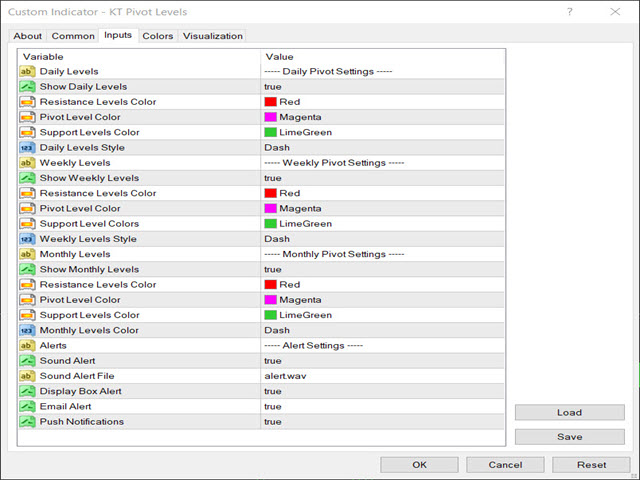Click the number icon beside Weekly Levels Style
Image resolution: width=640 pixels, height=480 pixels.
[x=27, y=239]
